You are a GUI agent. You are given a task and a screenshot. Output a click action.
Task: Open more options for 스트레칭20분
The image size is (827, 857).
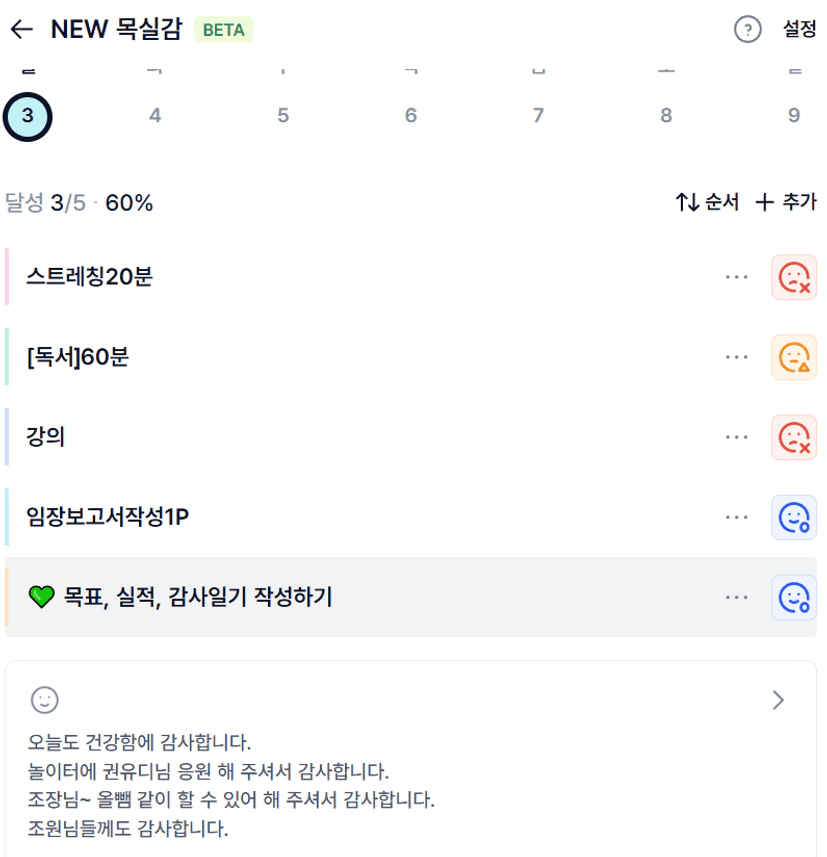tap(737, 277)
